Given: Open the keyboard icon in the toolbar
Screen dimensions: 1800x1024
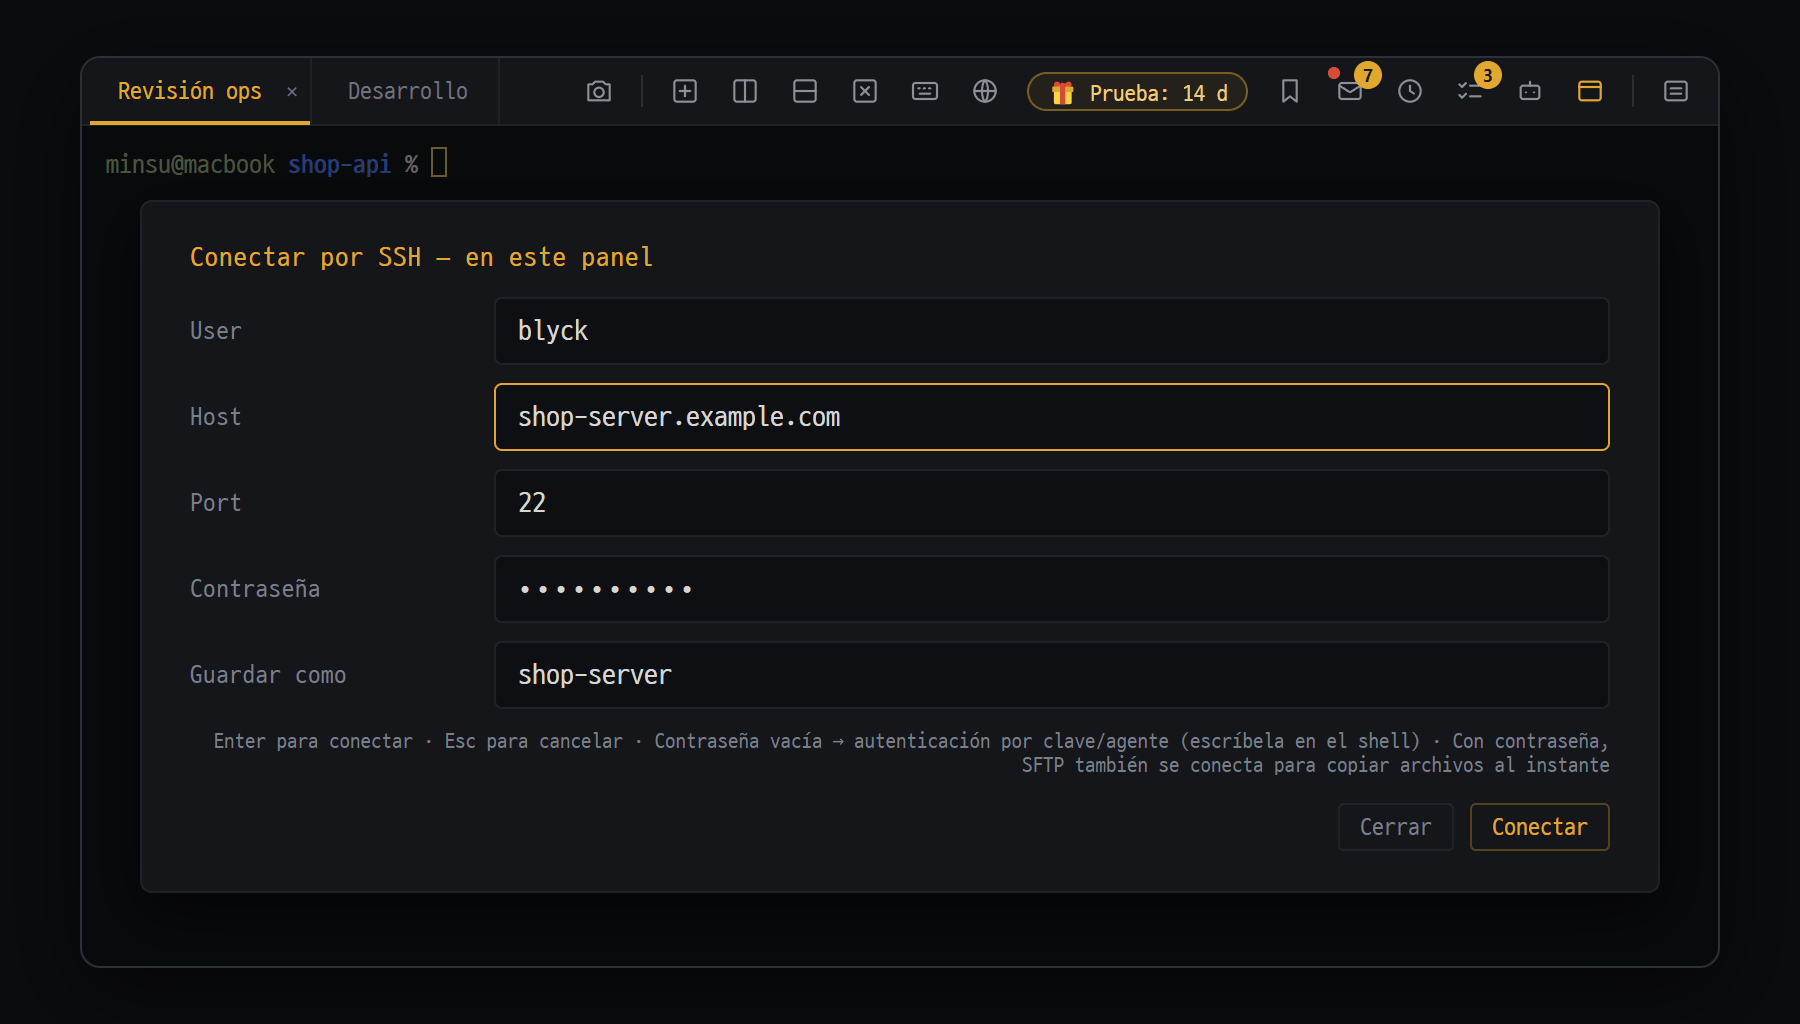Looking at the screenshot, I should point(925,92).
